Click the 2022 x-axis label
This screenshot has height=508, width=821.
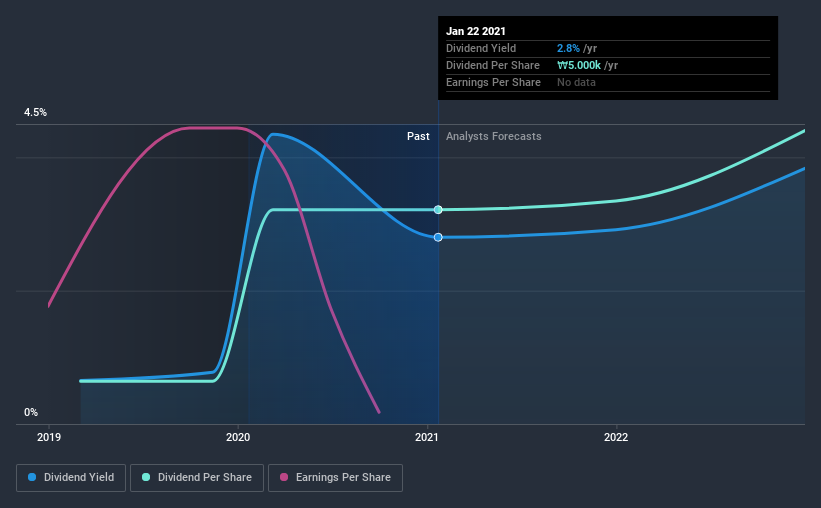click(616, 437)
